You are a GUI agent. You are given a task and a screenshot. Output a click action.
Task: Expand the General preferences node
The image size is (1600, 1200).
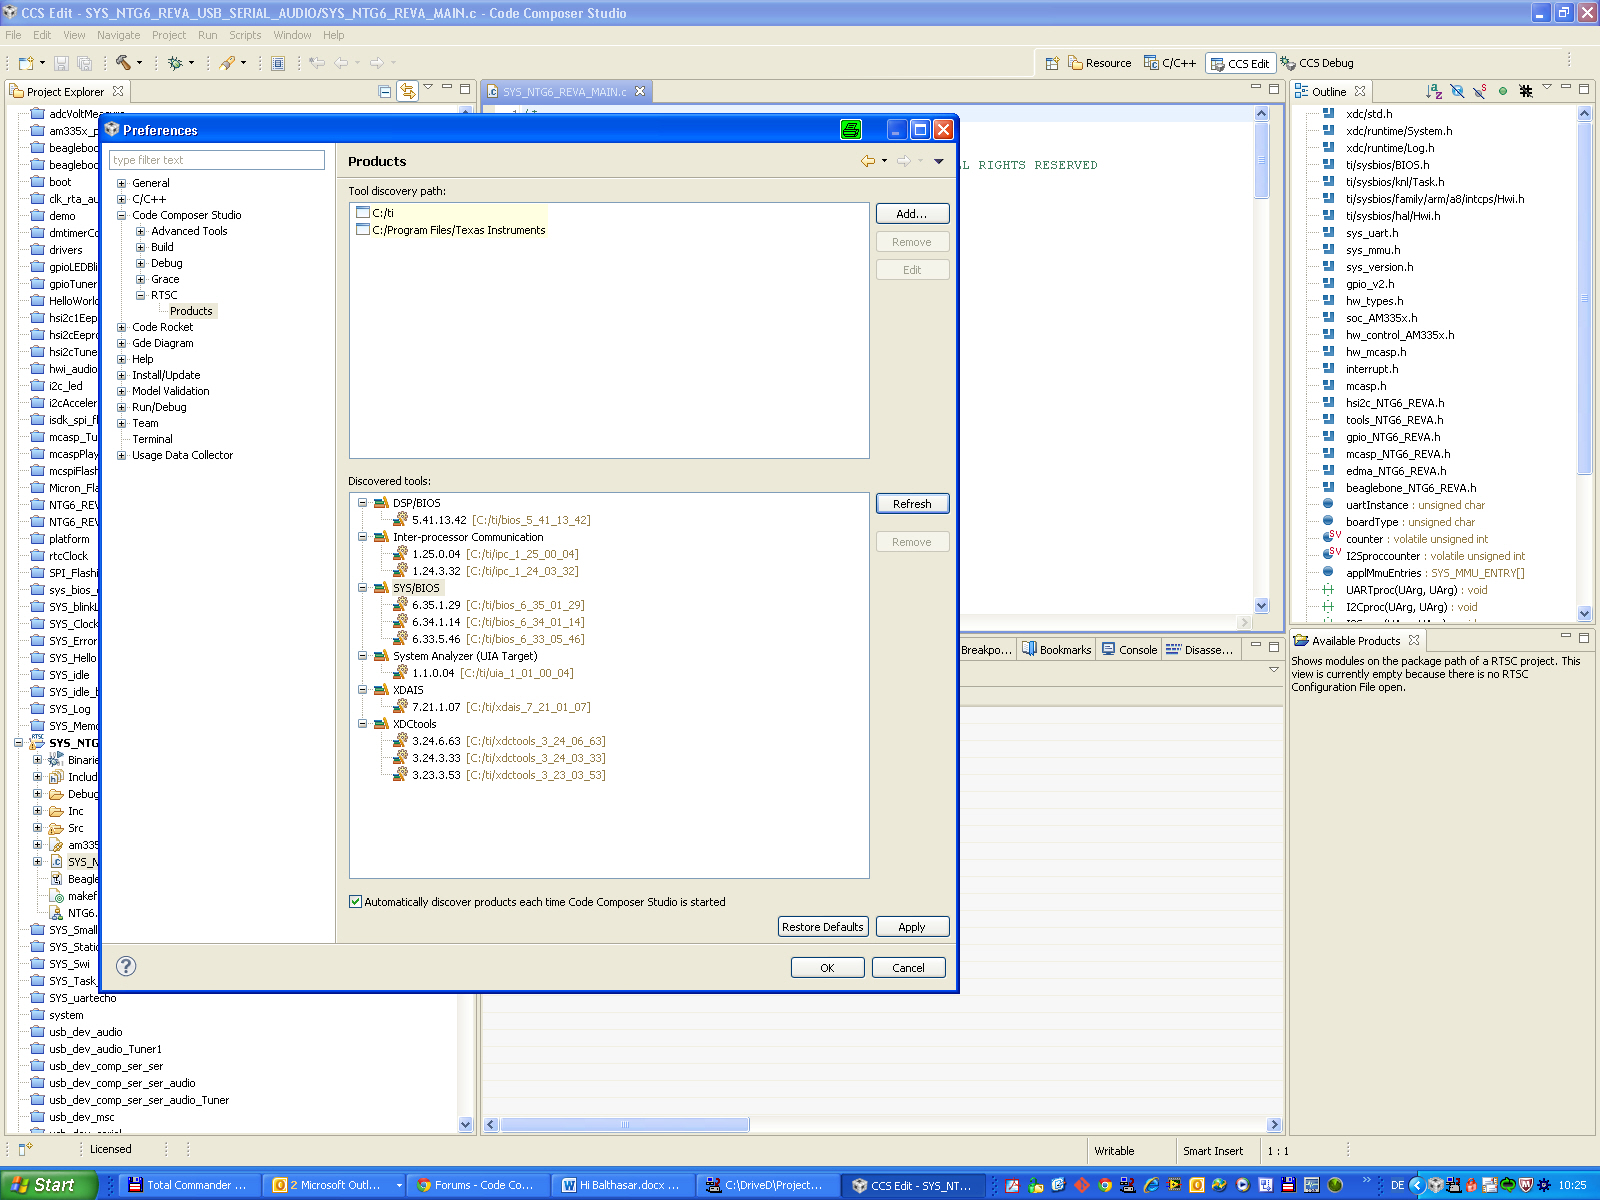click(x=122, y=183)
